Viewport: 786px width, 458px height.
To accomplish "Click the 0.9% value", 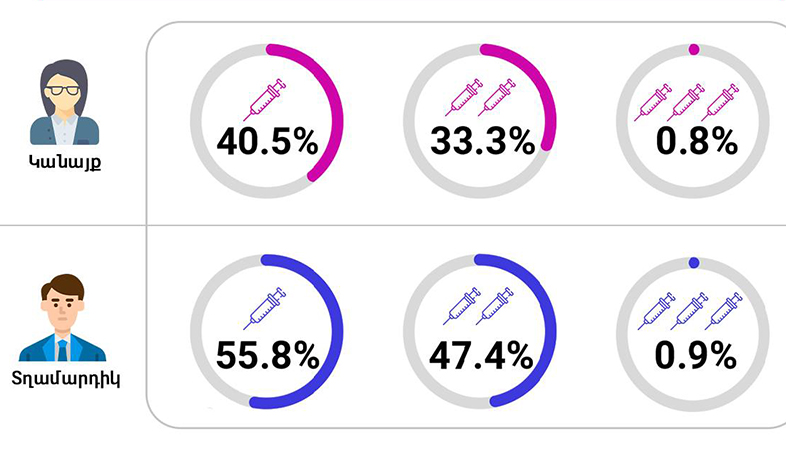I will pos(696,355).
